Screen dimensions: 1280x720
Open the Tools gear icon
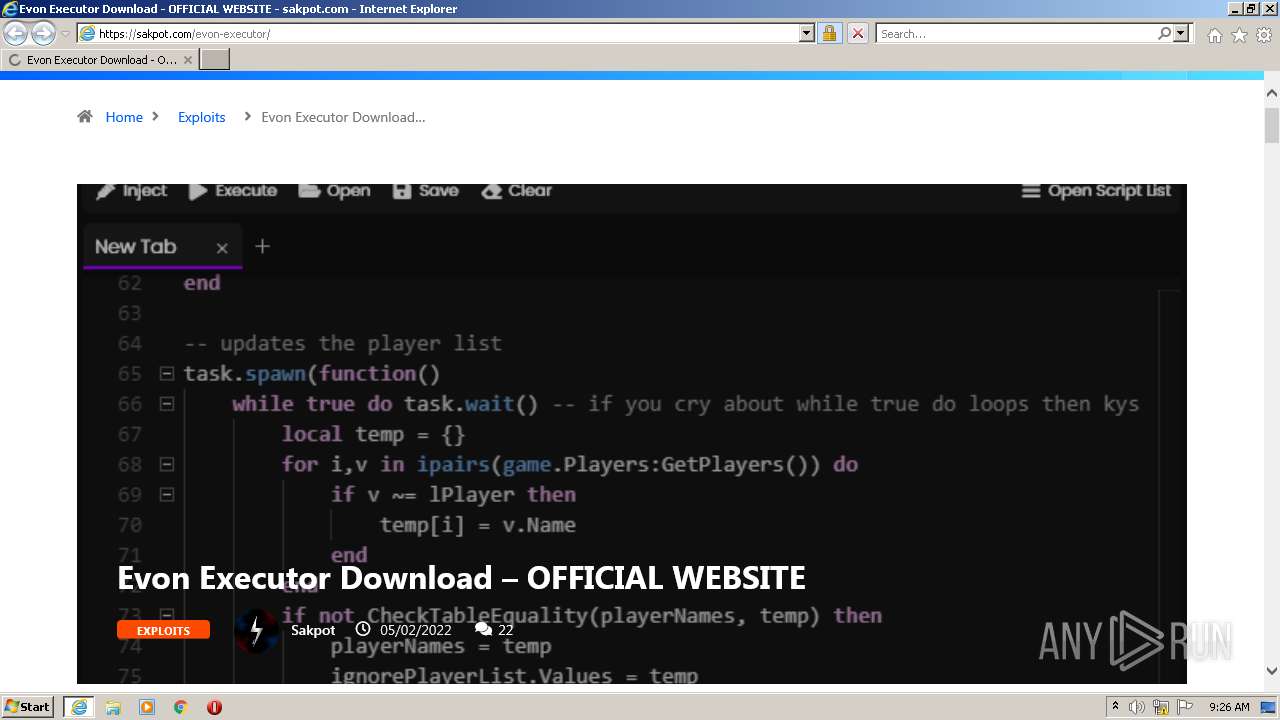(x=1264, y=35)
